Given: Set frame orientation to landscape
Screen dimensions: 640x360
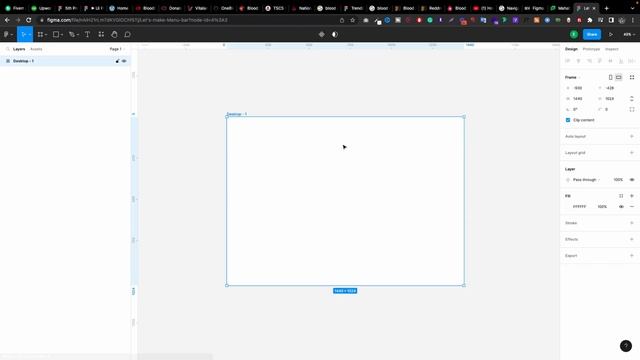Looking at the screenshot, I should (619, 77).
